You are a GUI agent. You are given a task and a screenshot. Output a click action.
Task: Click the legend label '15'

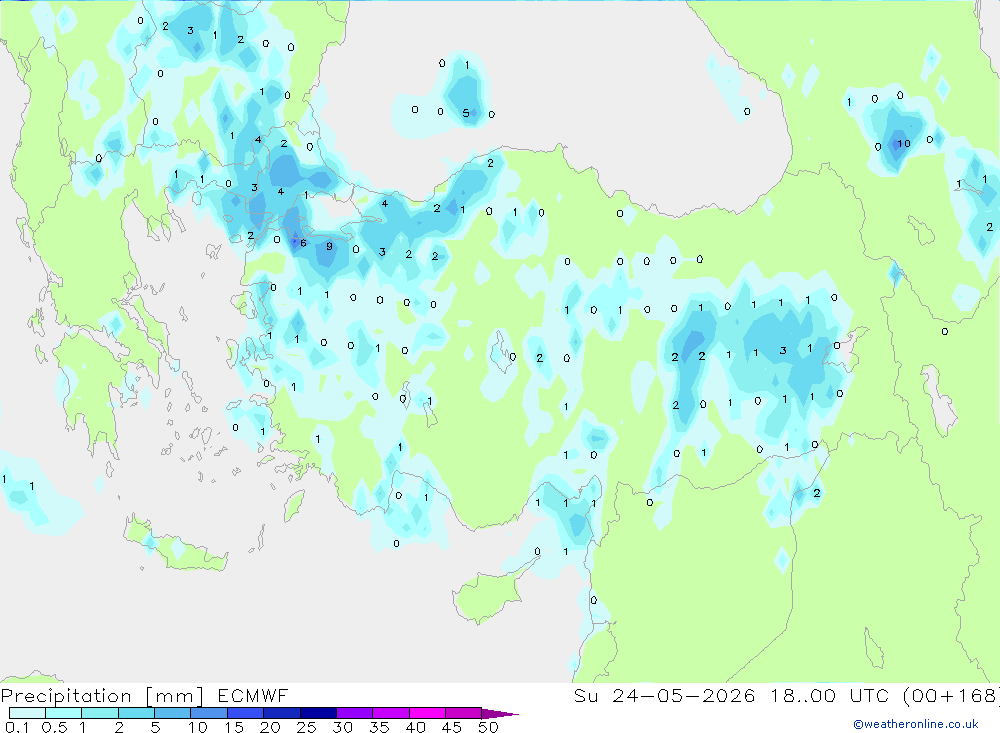pyautogui.click(x=234, y=727)
